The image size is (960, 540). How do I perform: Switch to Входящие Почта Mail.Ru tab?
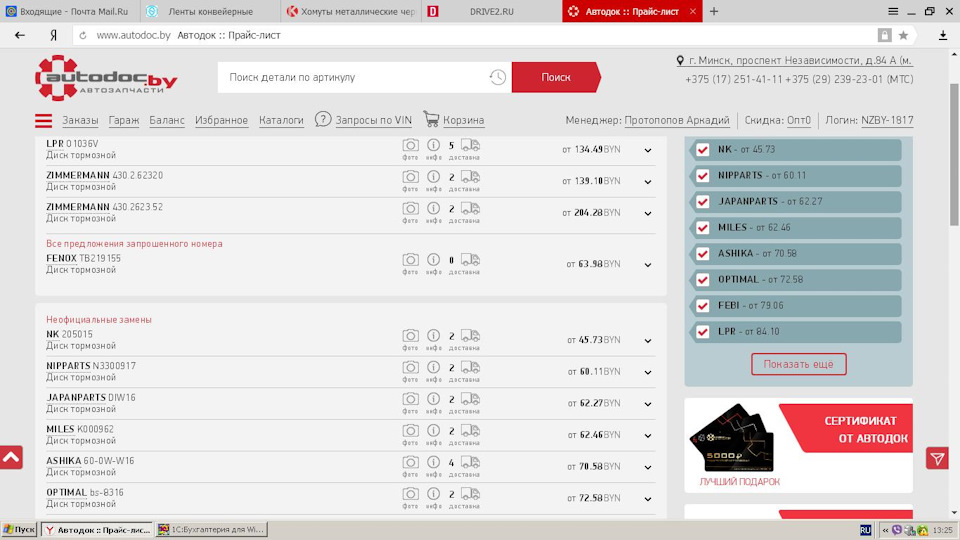(70, 12)
